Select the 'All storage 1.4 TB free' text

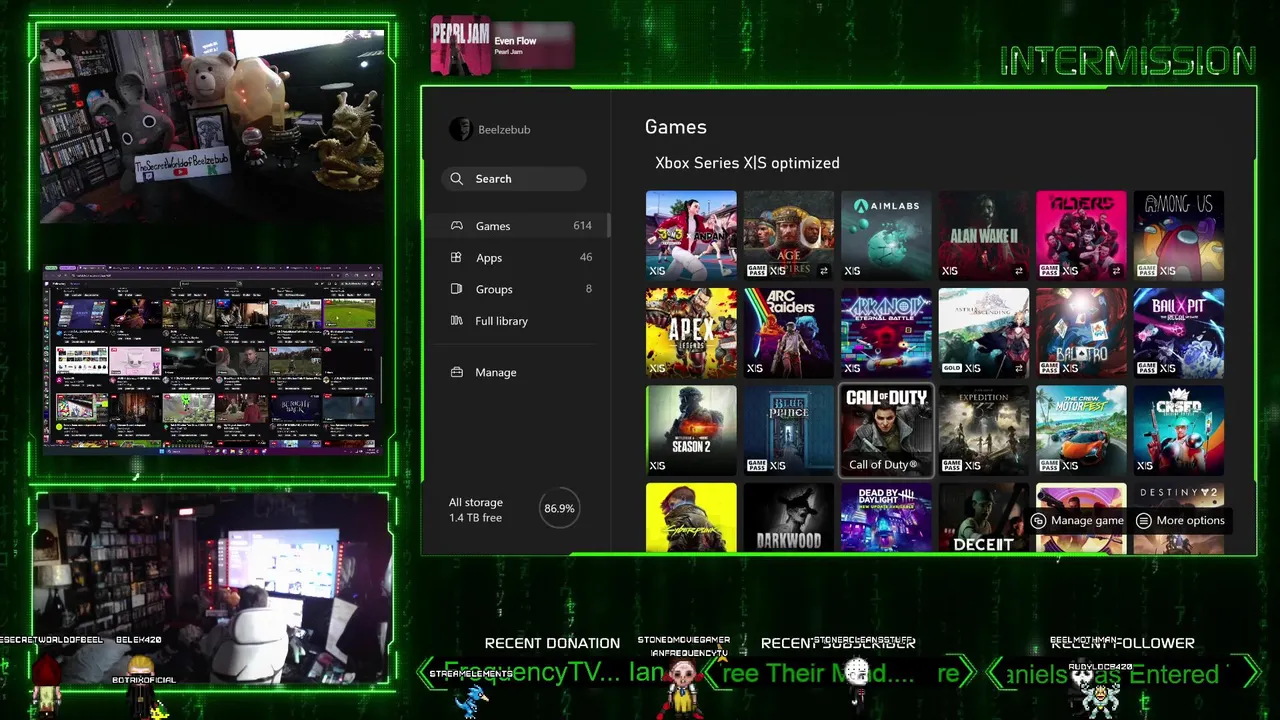(x=476, y=510)
